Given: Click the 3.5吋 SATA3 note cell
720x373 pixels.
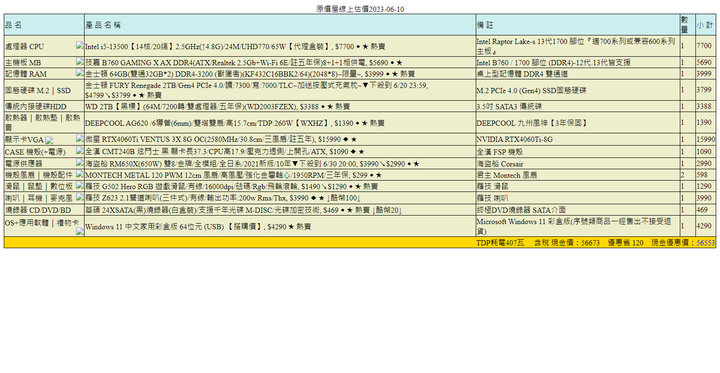Looking at the screenshot, I should pyautogui.click(x=578, y=106).
